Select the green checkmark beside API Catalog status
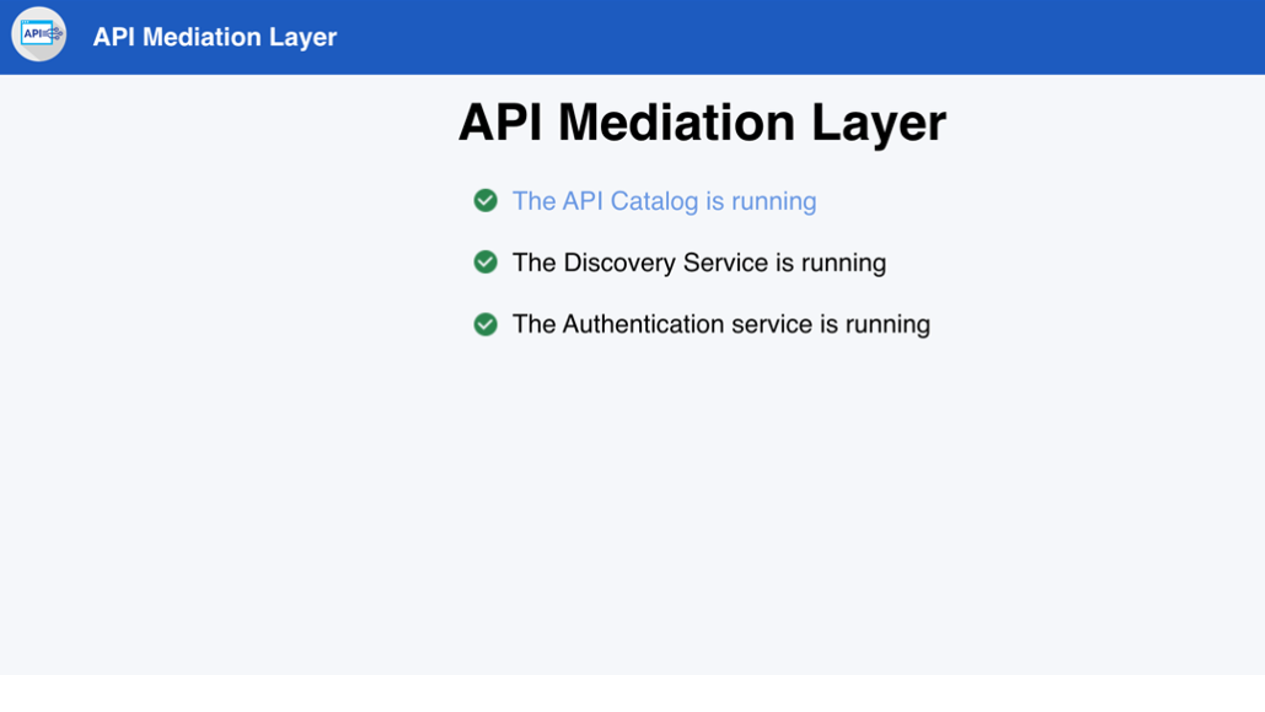Viewport: 1265px width, 712px height. click(x=485, y=200)
